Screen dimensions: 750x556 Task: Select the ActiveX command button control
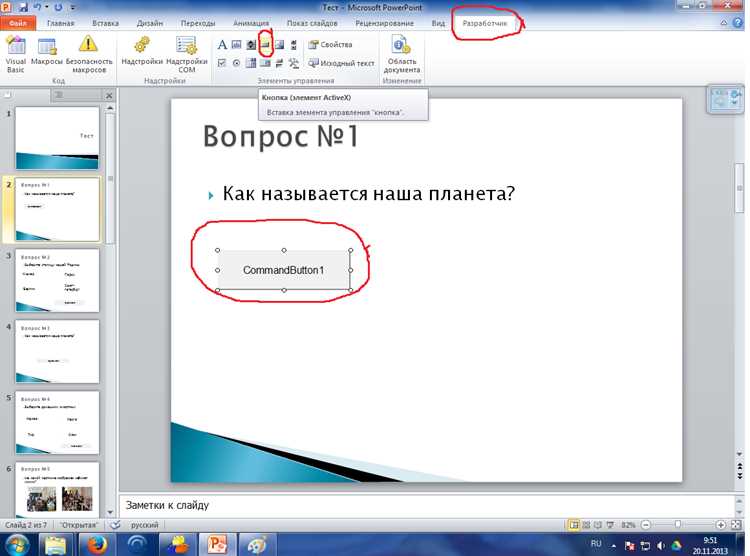265,45
